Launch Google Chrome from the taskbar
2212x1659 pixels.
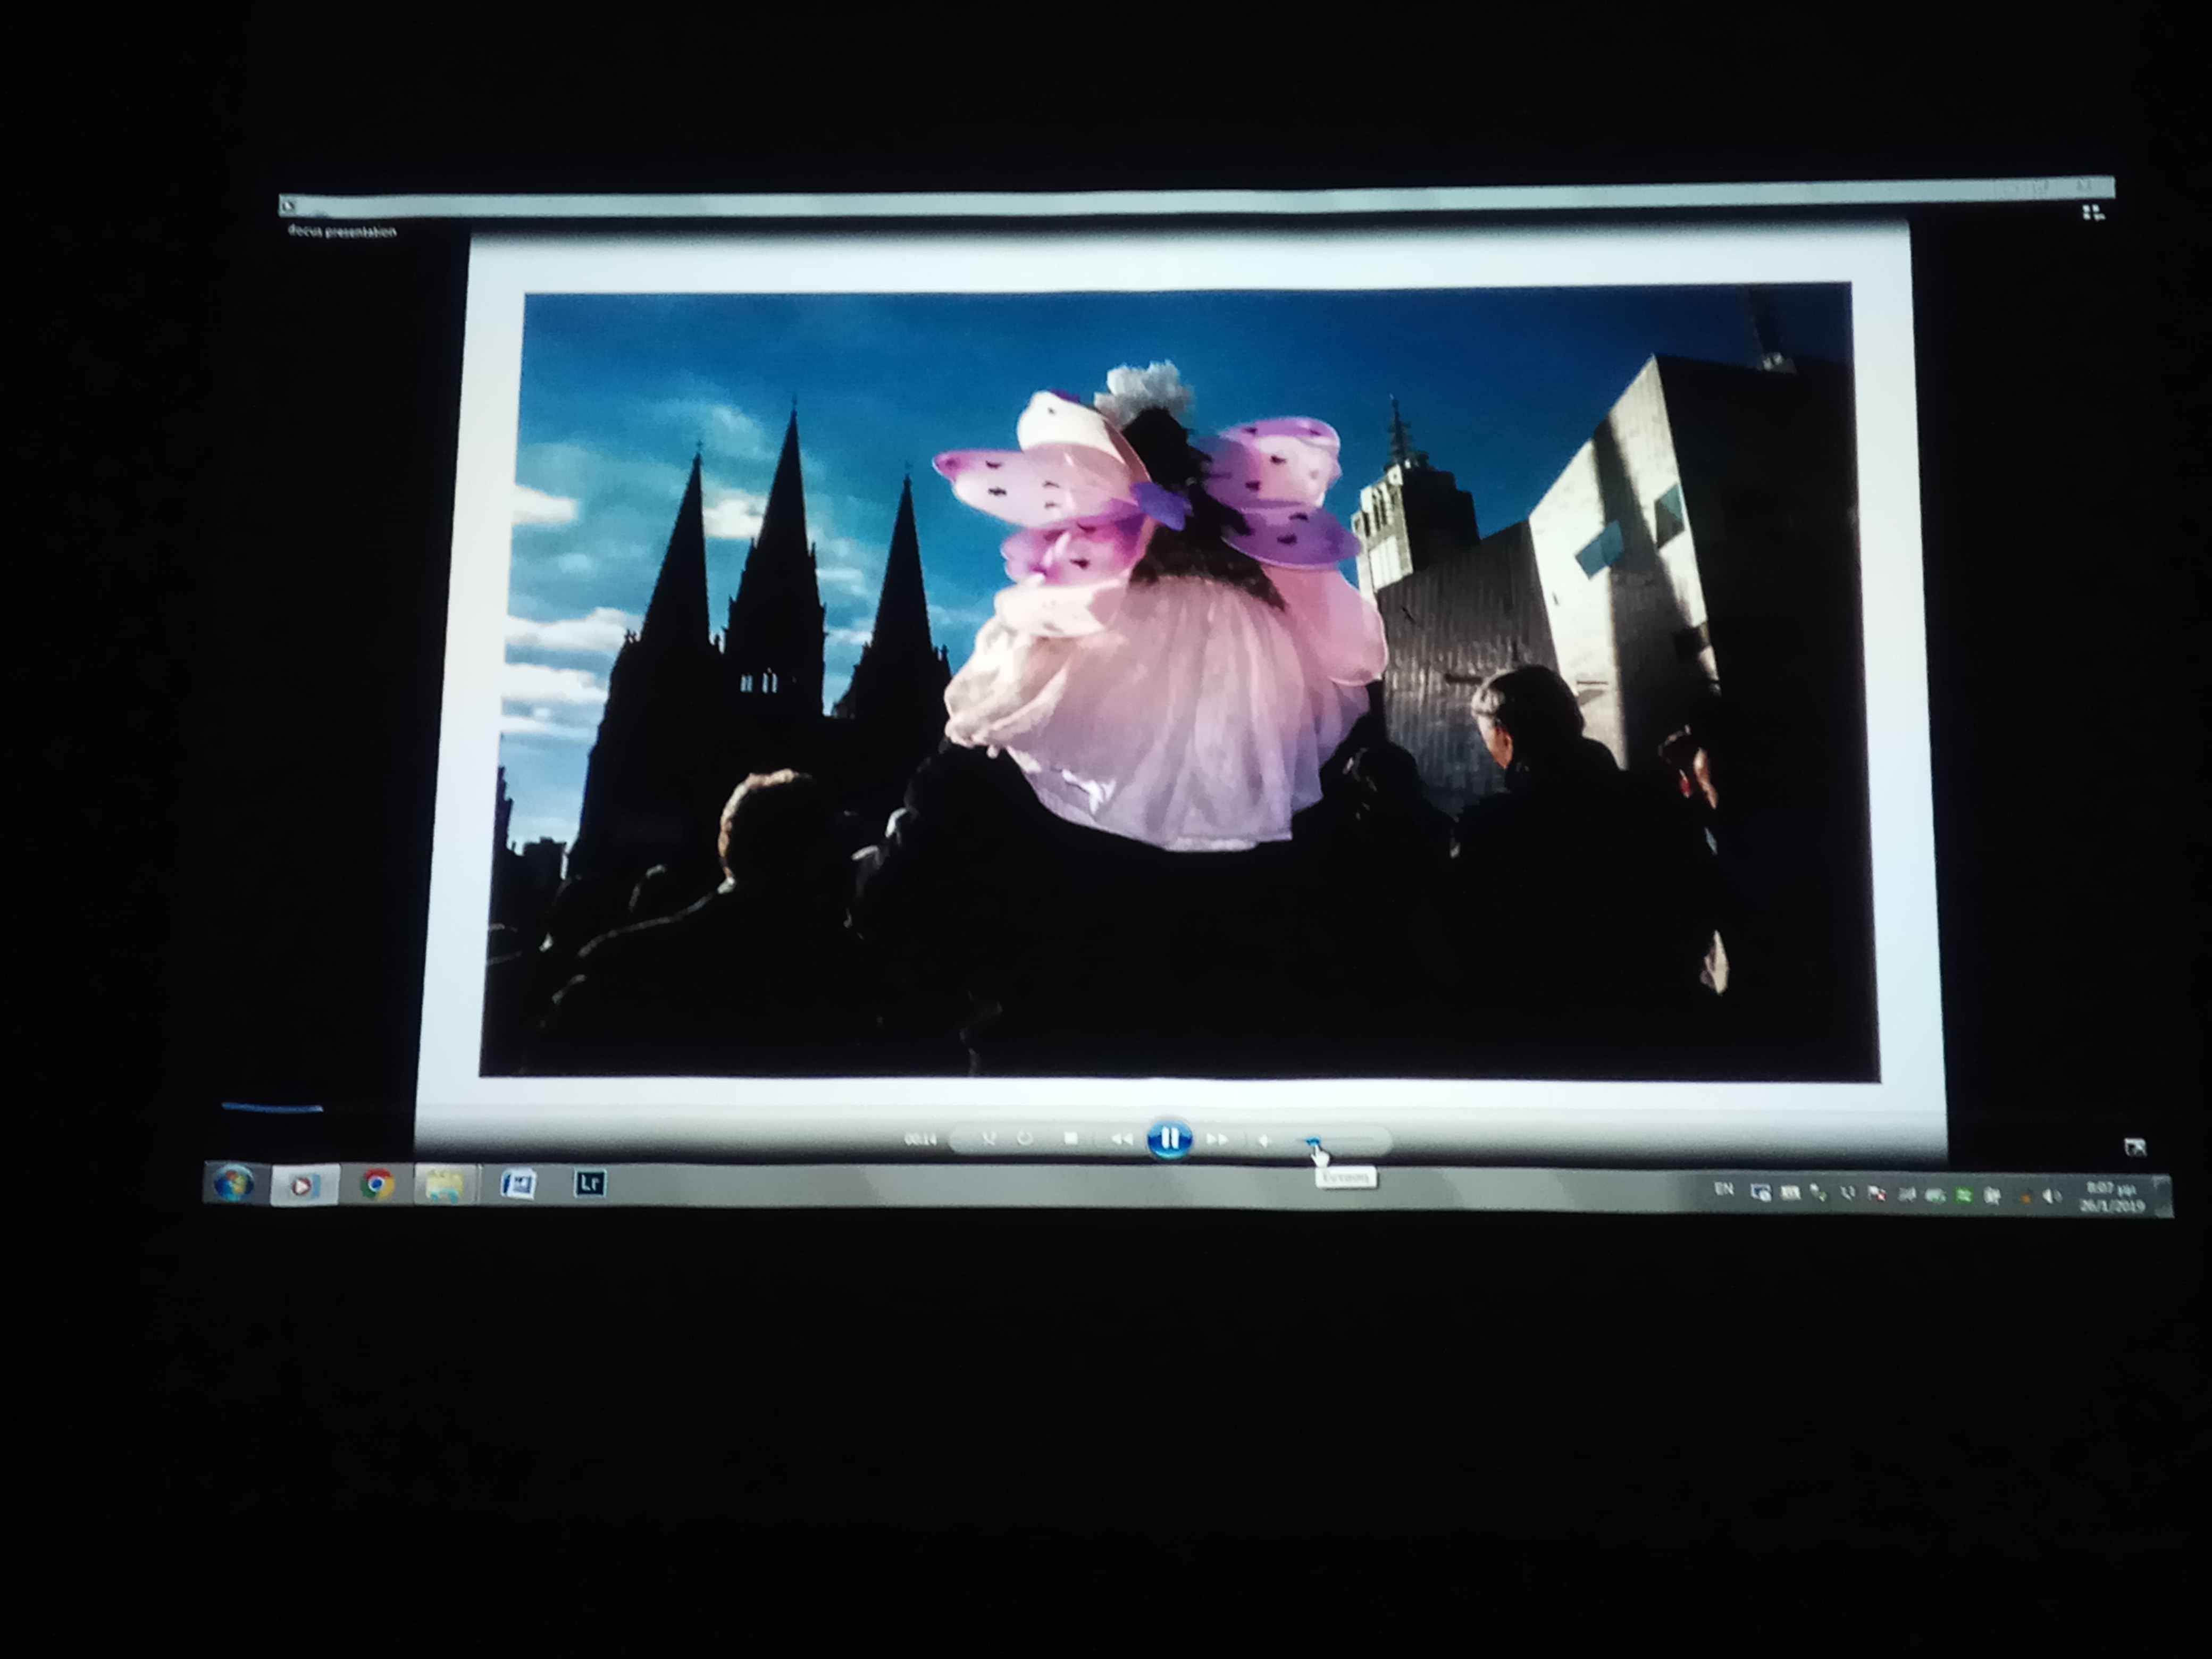click(377, 1184)
